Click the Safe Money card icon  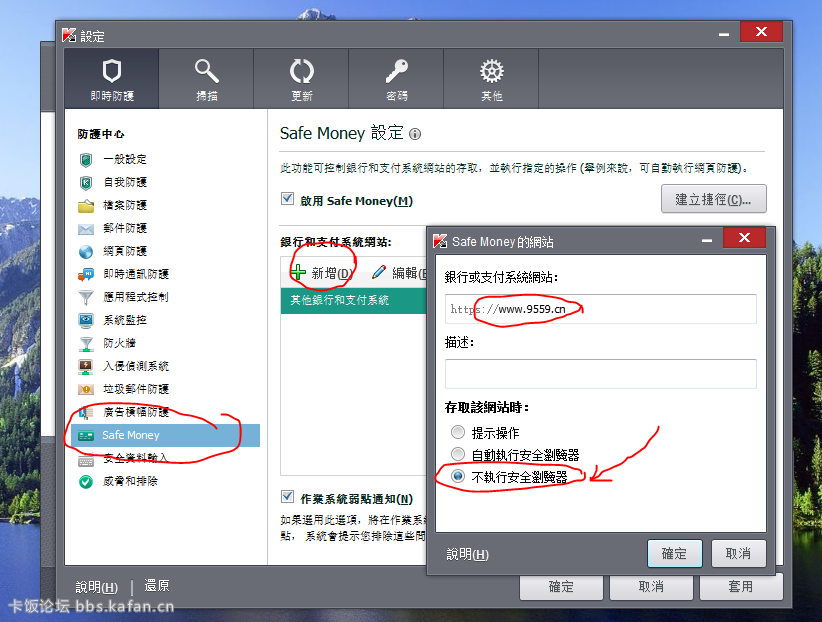[x=86, y=435]
